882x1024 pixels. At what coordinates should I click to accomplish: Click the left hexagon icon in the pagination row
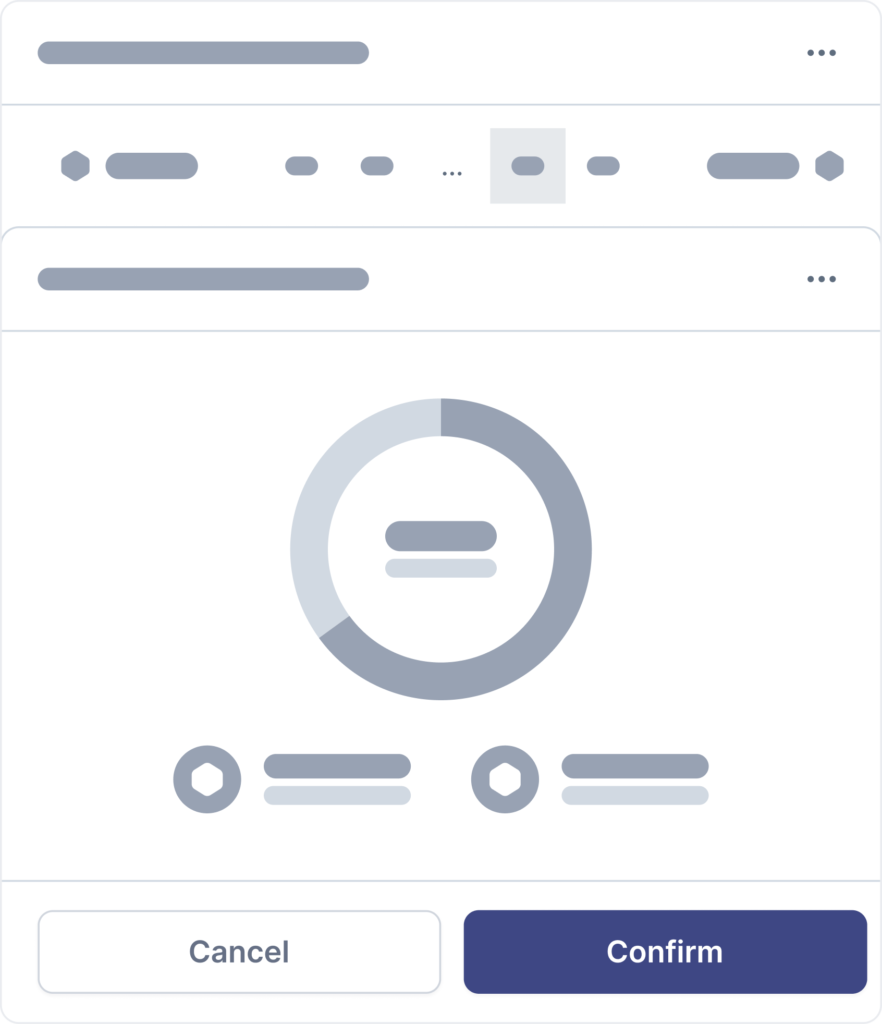coord(75,166)
